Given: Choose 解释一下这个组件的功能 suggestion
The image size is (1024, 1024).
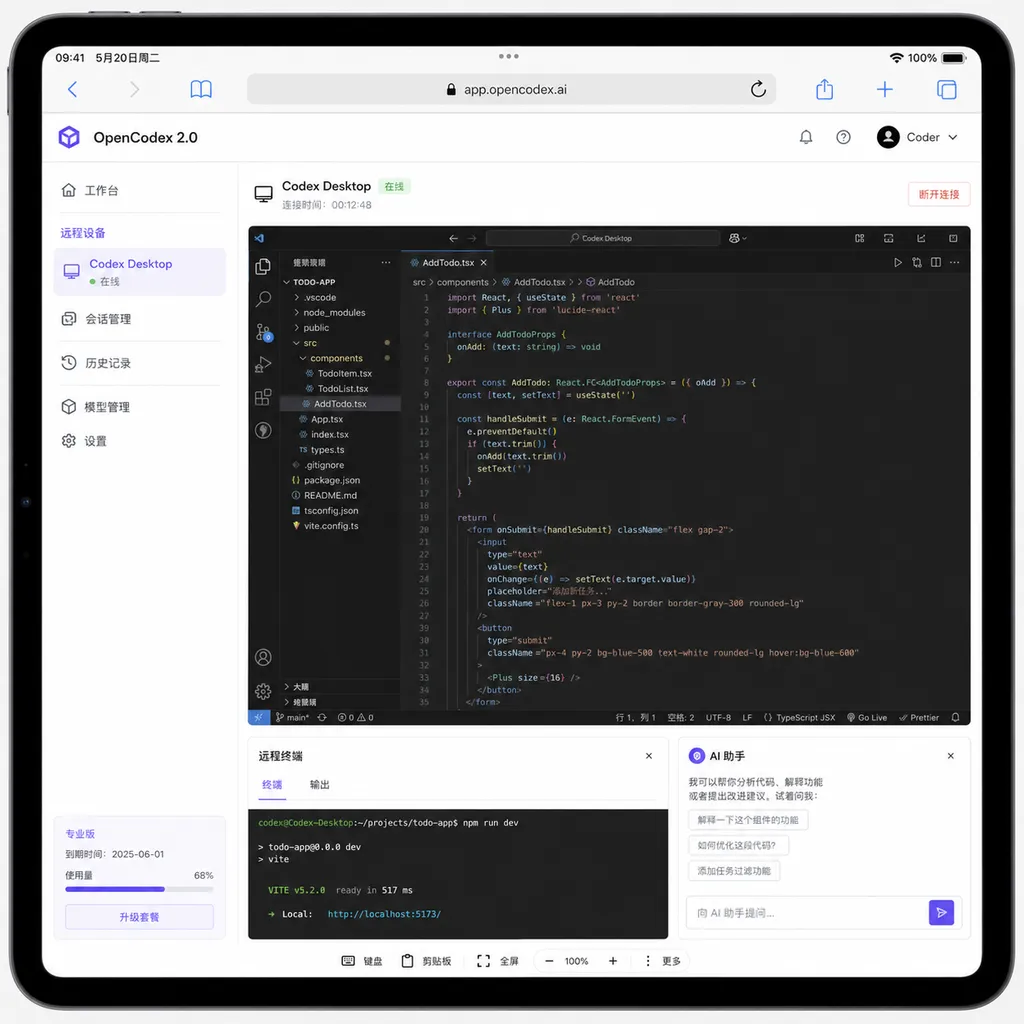Looking at the screenshot, I should [748, 820].
